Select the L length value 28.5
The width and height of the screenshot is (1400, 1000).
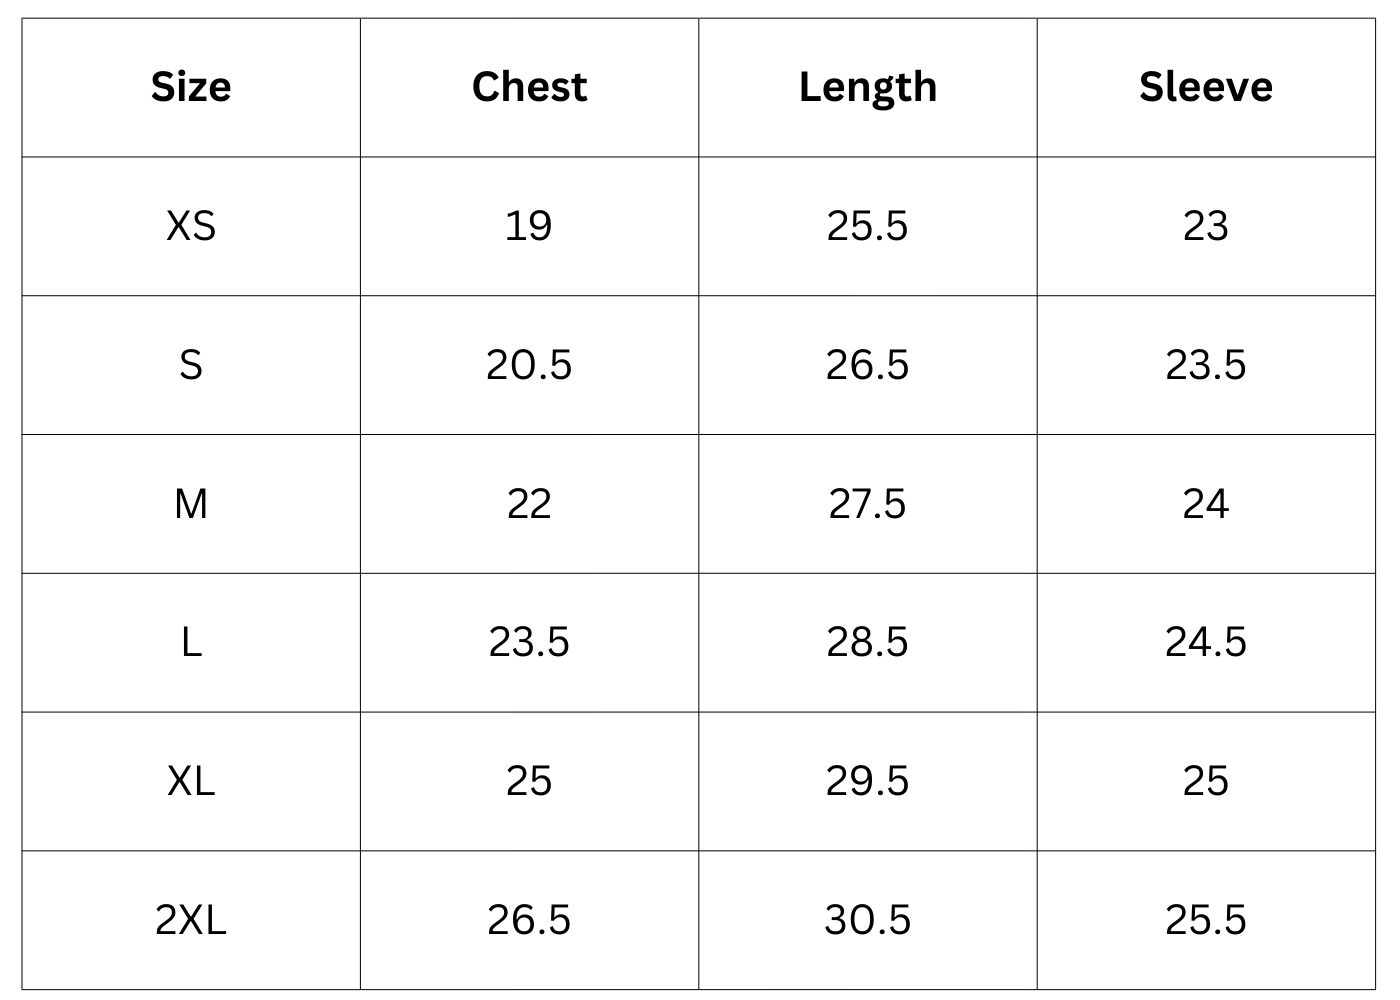867,642
